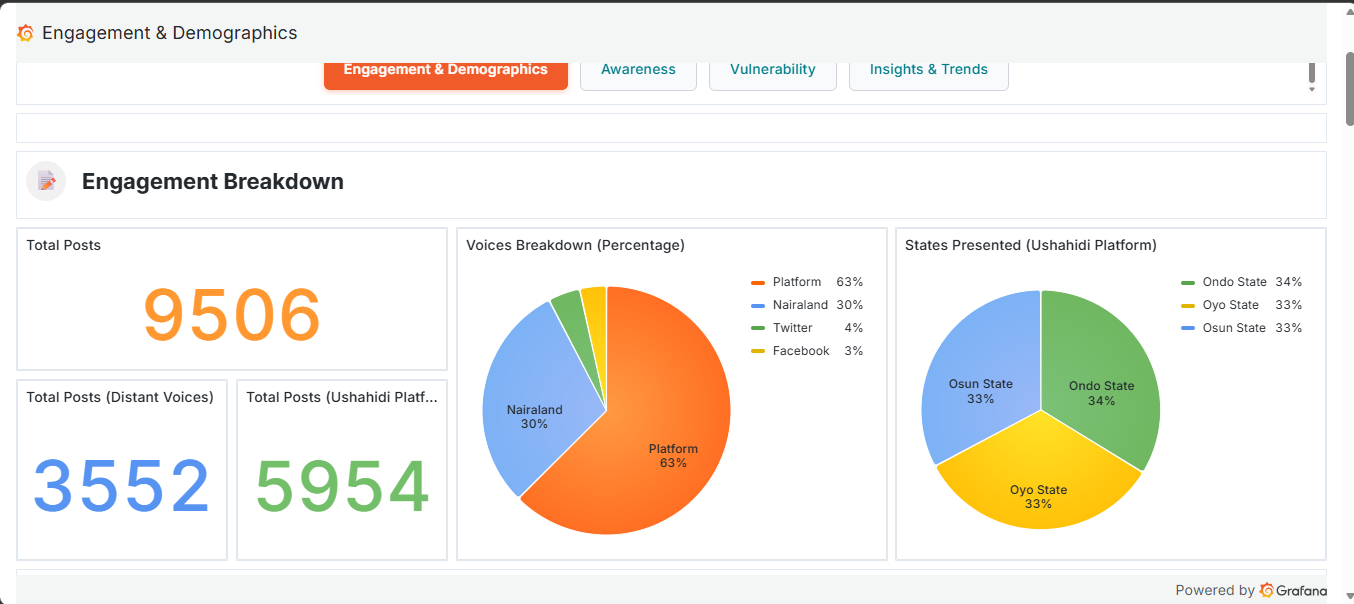The height and width of the screenshot is (604, 1354).
Task: Toggle Nairaland series in the legend
Action: pyautogui.click(x=800, y=305)
